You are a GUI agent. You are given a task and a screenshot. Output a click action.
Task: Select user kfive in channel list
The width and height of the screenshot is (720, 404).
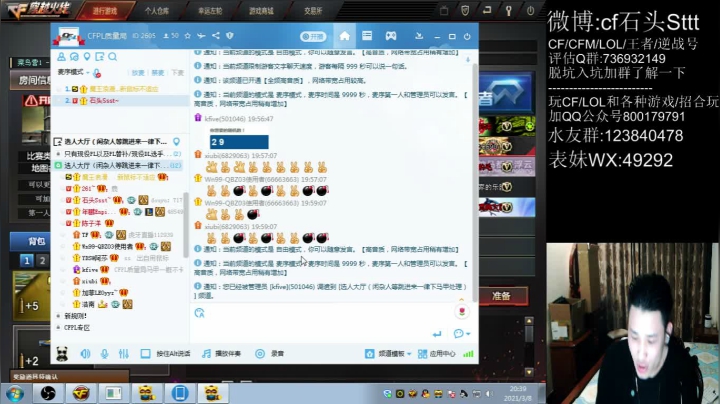point(90,269)
